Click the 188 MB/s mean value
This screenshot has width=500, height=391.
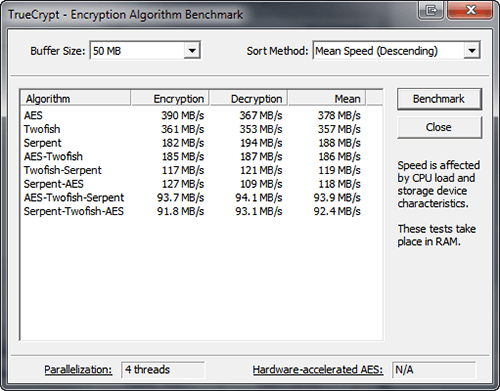click(x=340, y=143)
